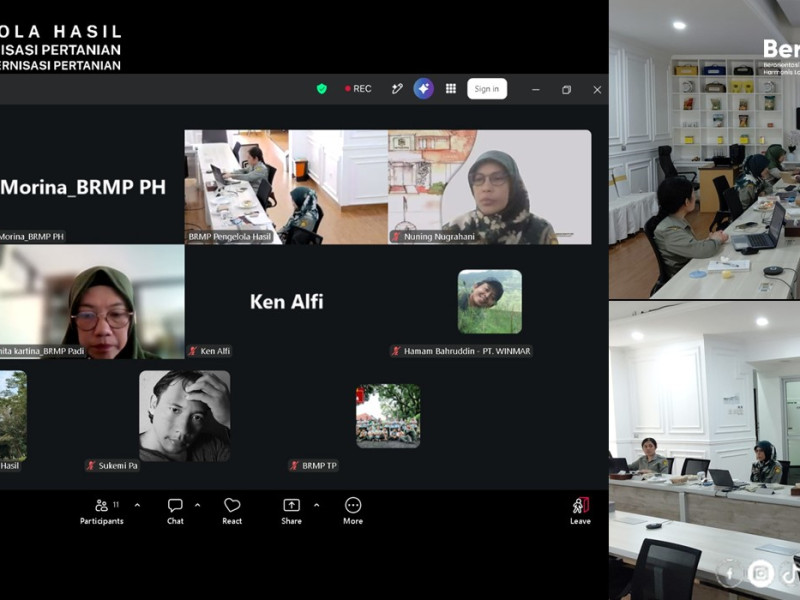Click the Instagram icon in corner
Screen dimensions: 800x600
tap(760, 573)
